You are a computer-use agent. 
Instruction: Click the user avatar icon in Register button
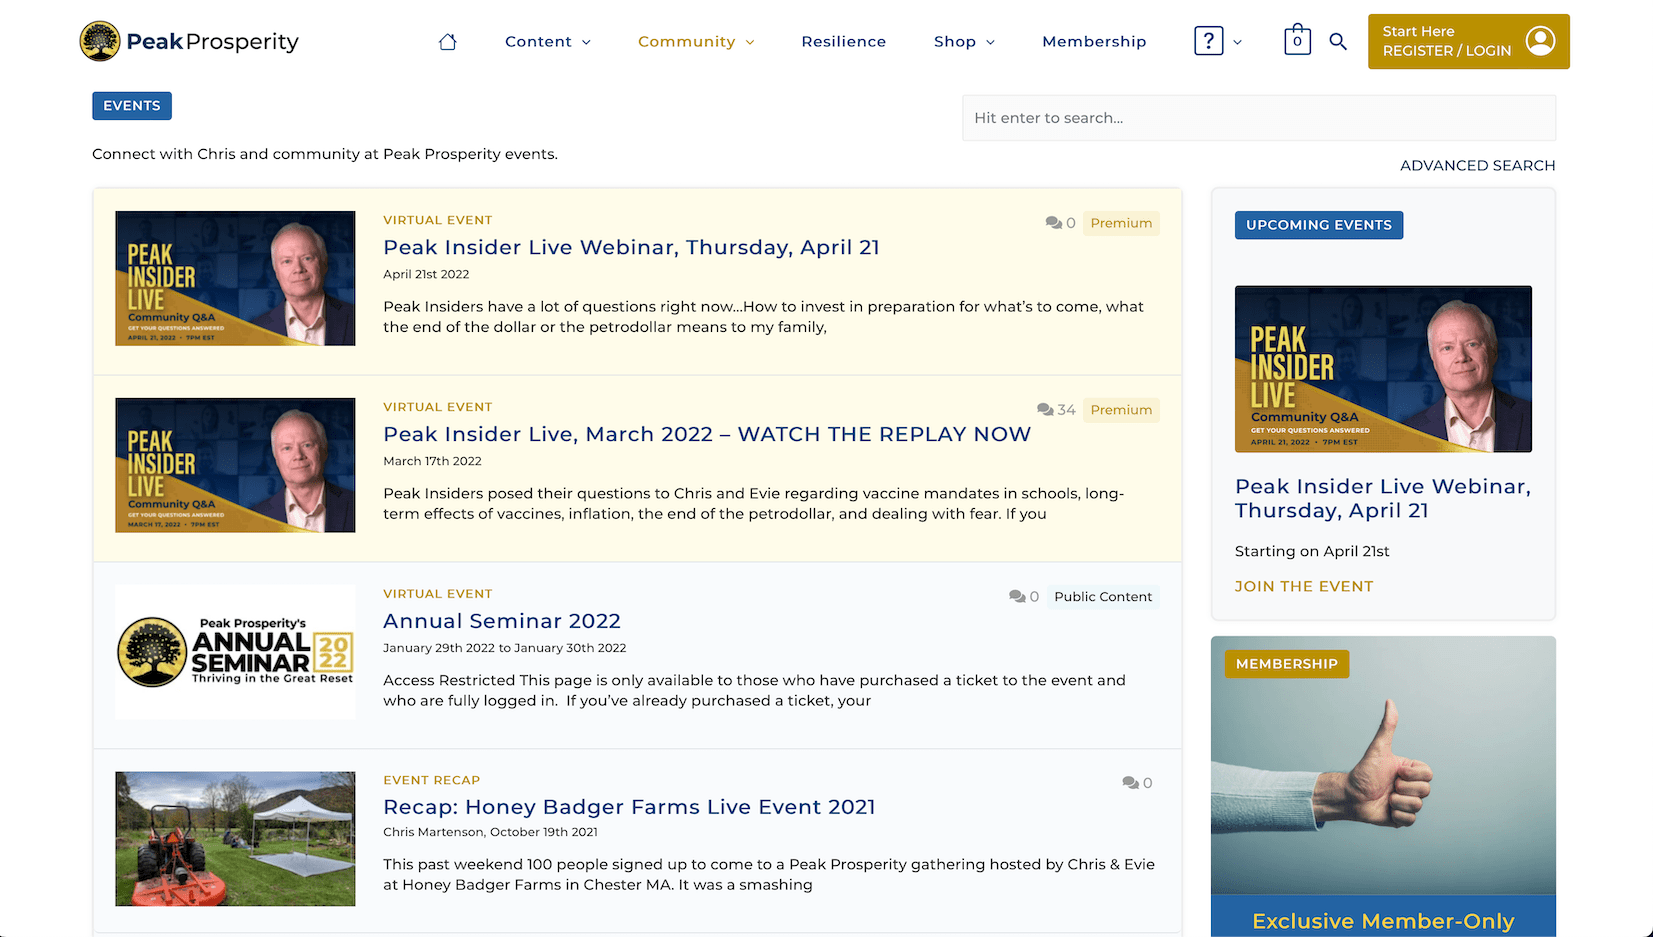coord(1540,41)
